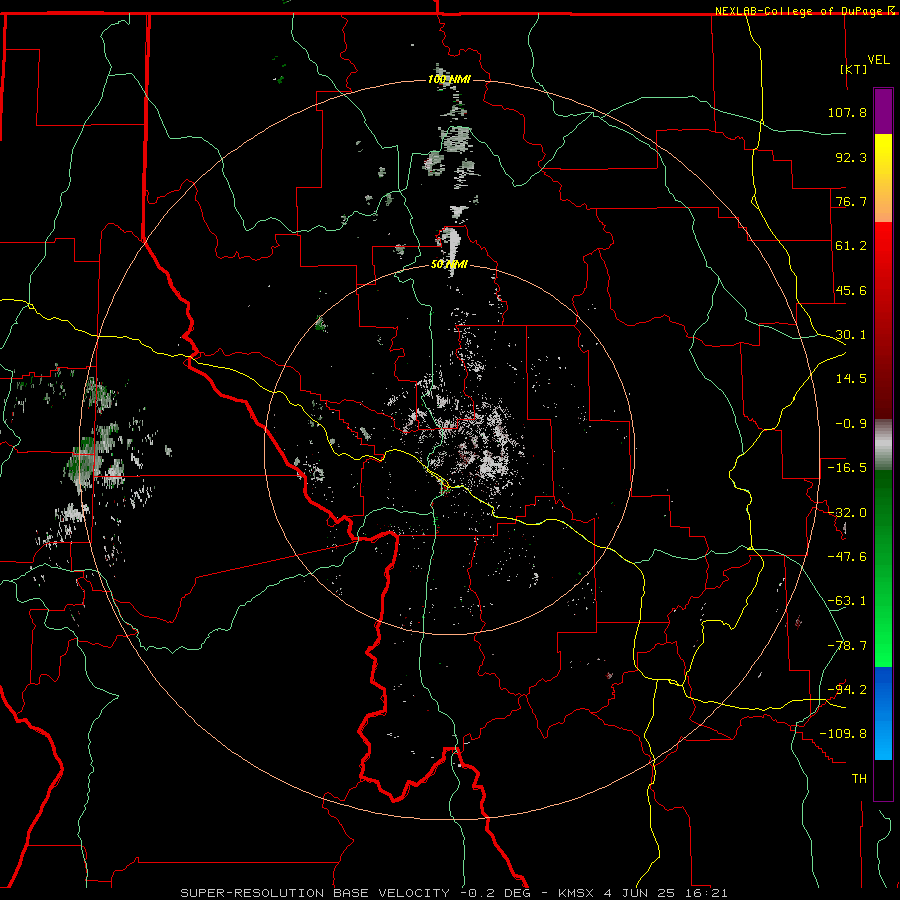Pick the red segment of the color bar

(x=883, y=320)
